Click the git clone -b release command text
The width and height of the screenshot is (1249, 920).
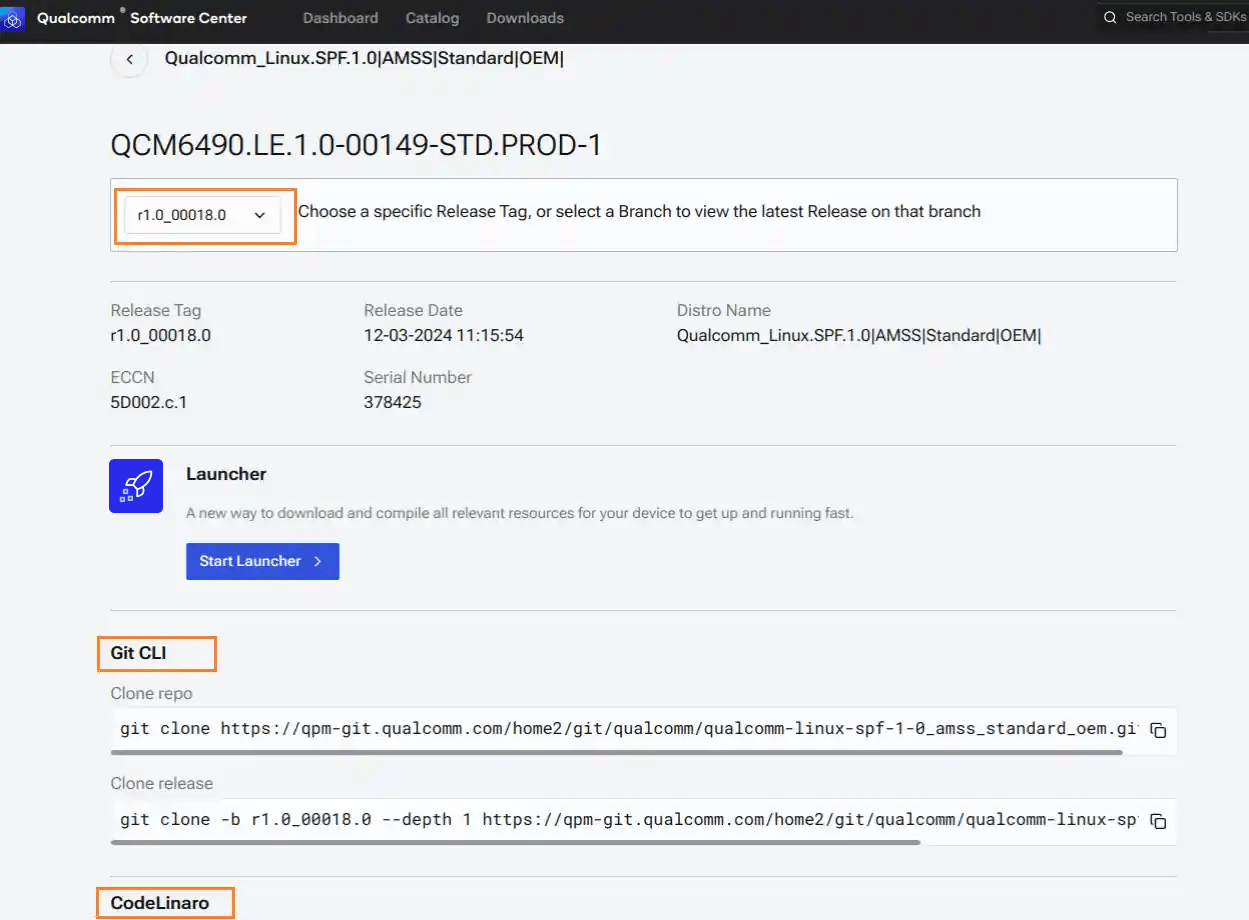(628, 820)
